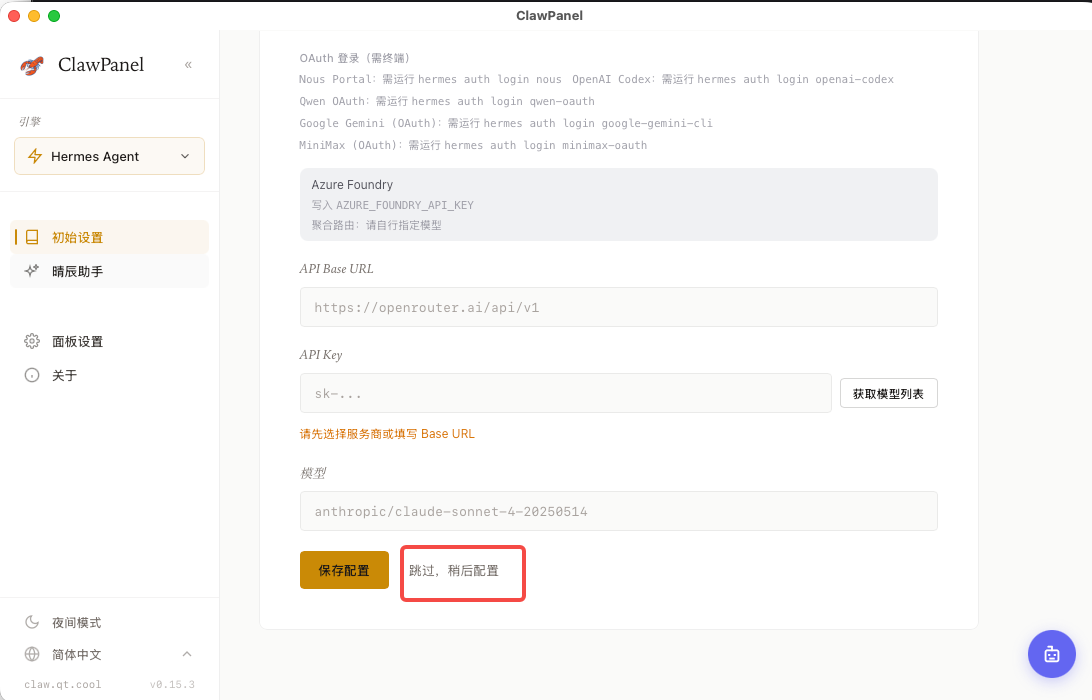Screen dimensions: 1092x700
Task: Click the info circle icon beside 关于
Action: tap(32, 375)
